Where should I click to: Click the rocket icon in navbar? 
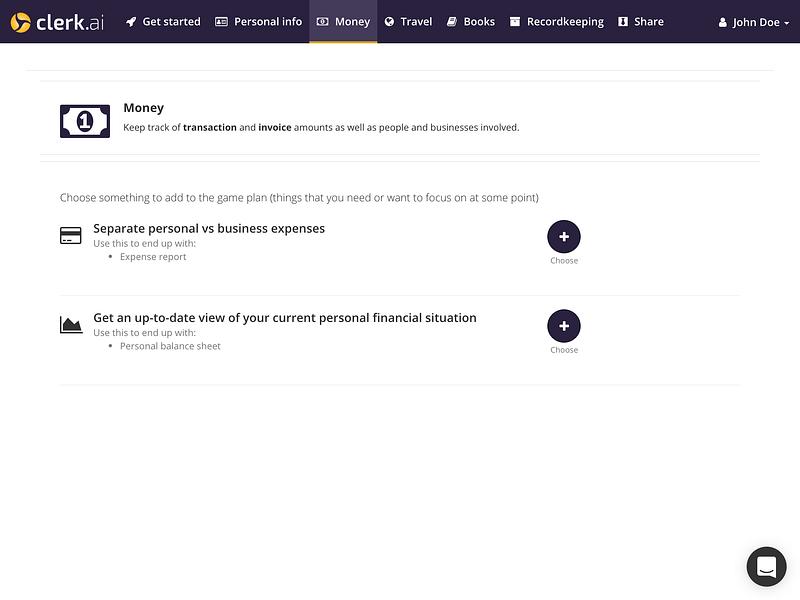(x=131, y=21)
